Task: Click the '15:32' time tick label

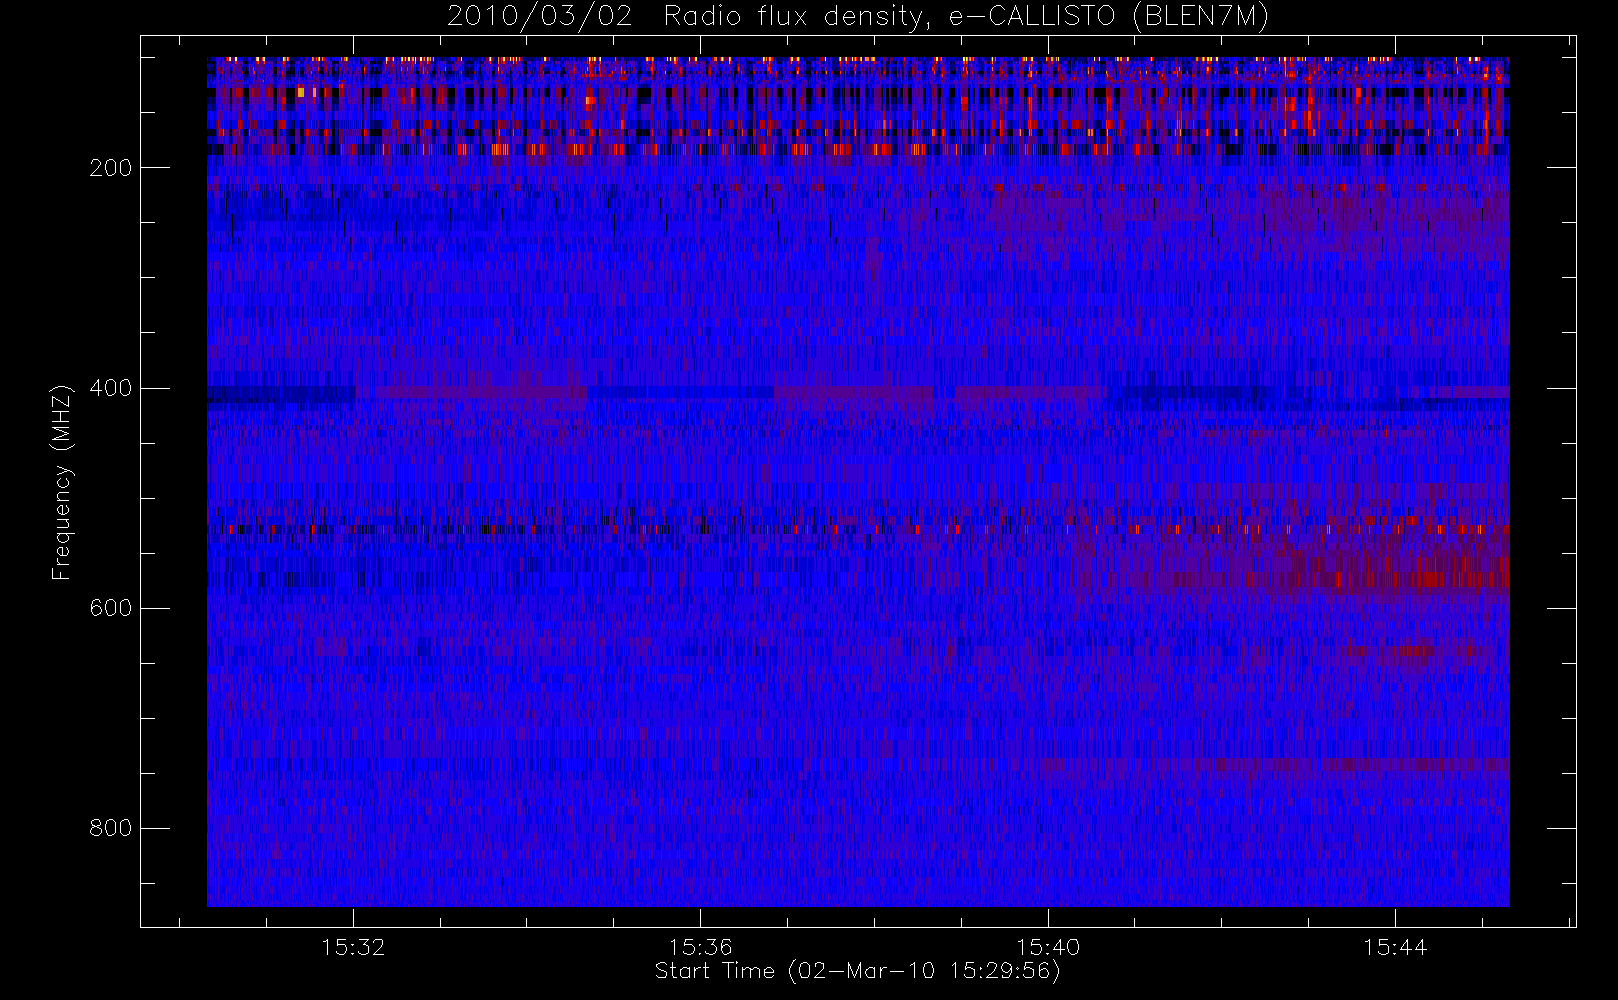Action: (x=353, y=947)
